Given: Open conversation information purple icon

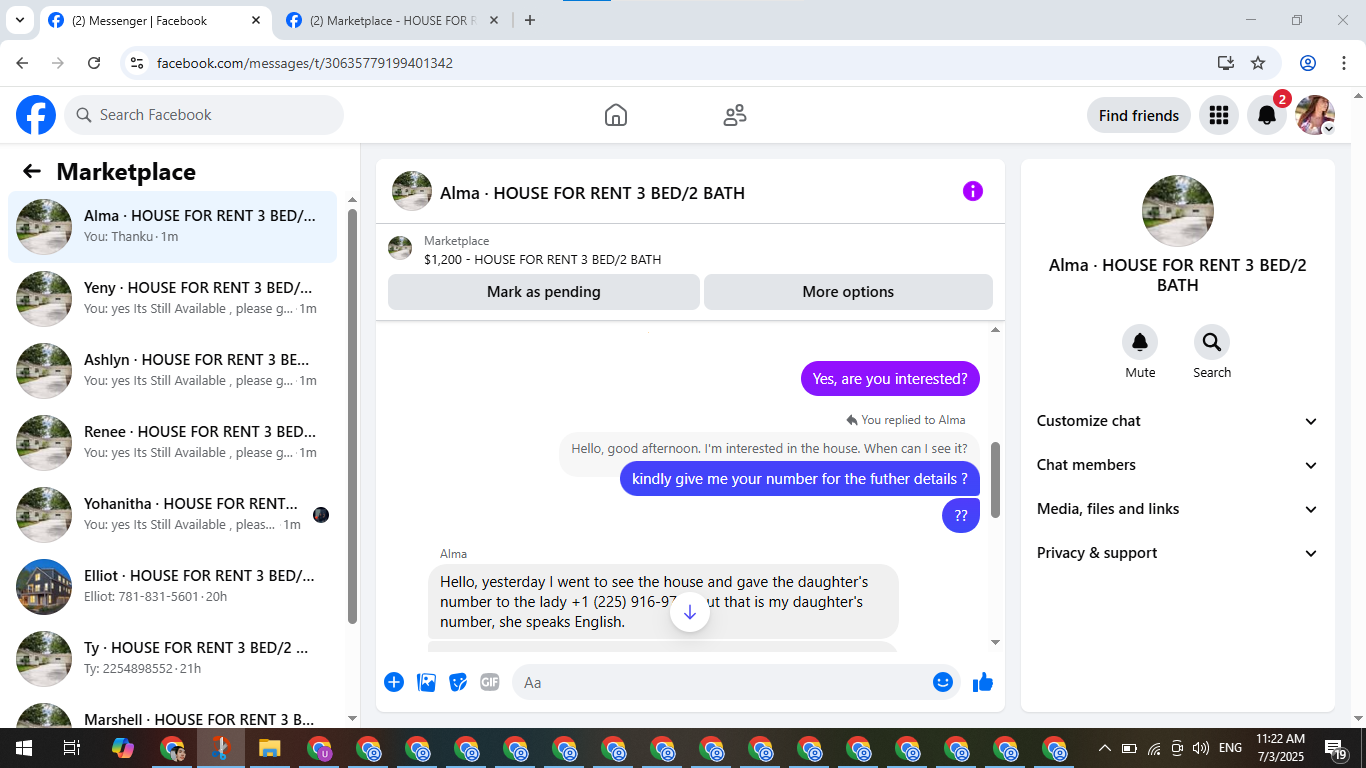Looking at the screenshot, I should pos(973,191).
